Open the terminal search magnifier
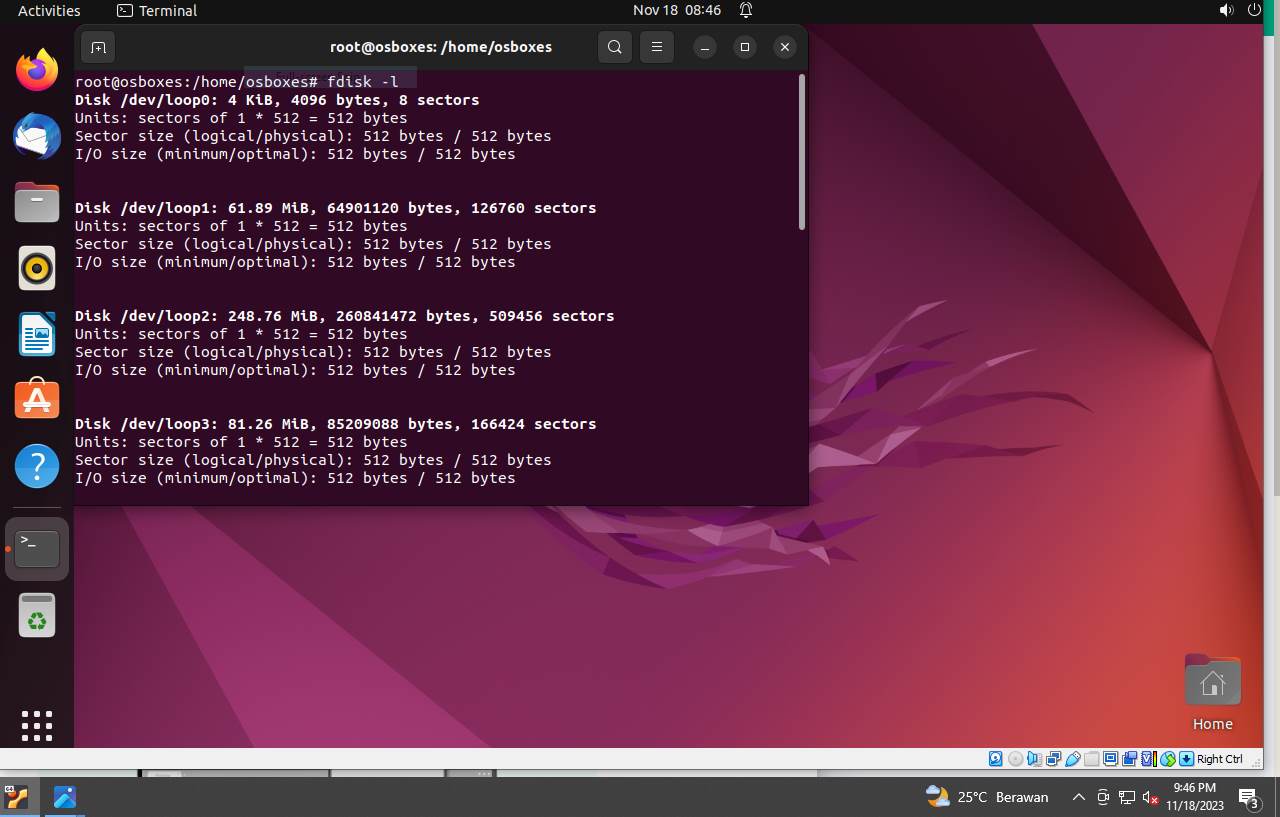 coord(615,47)
